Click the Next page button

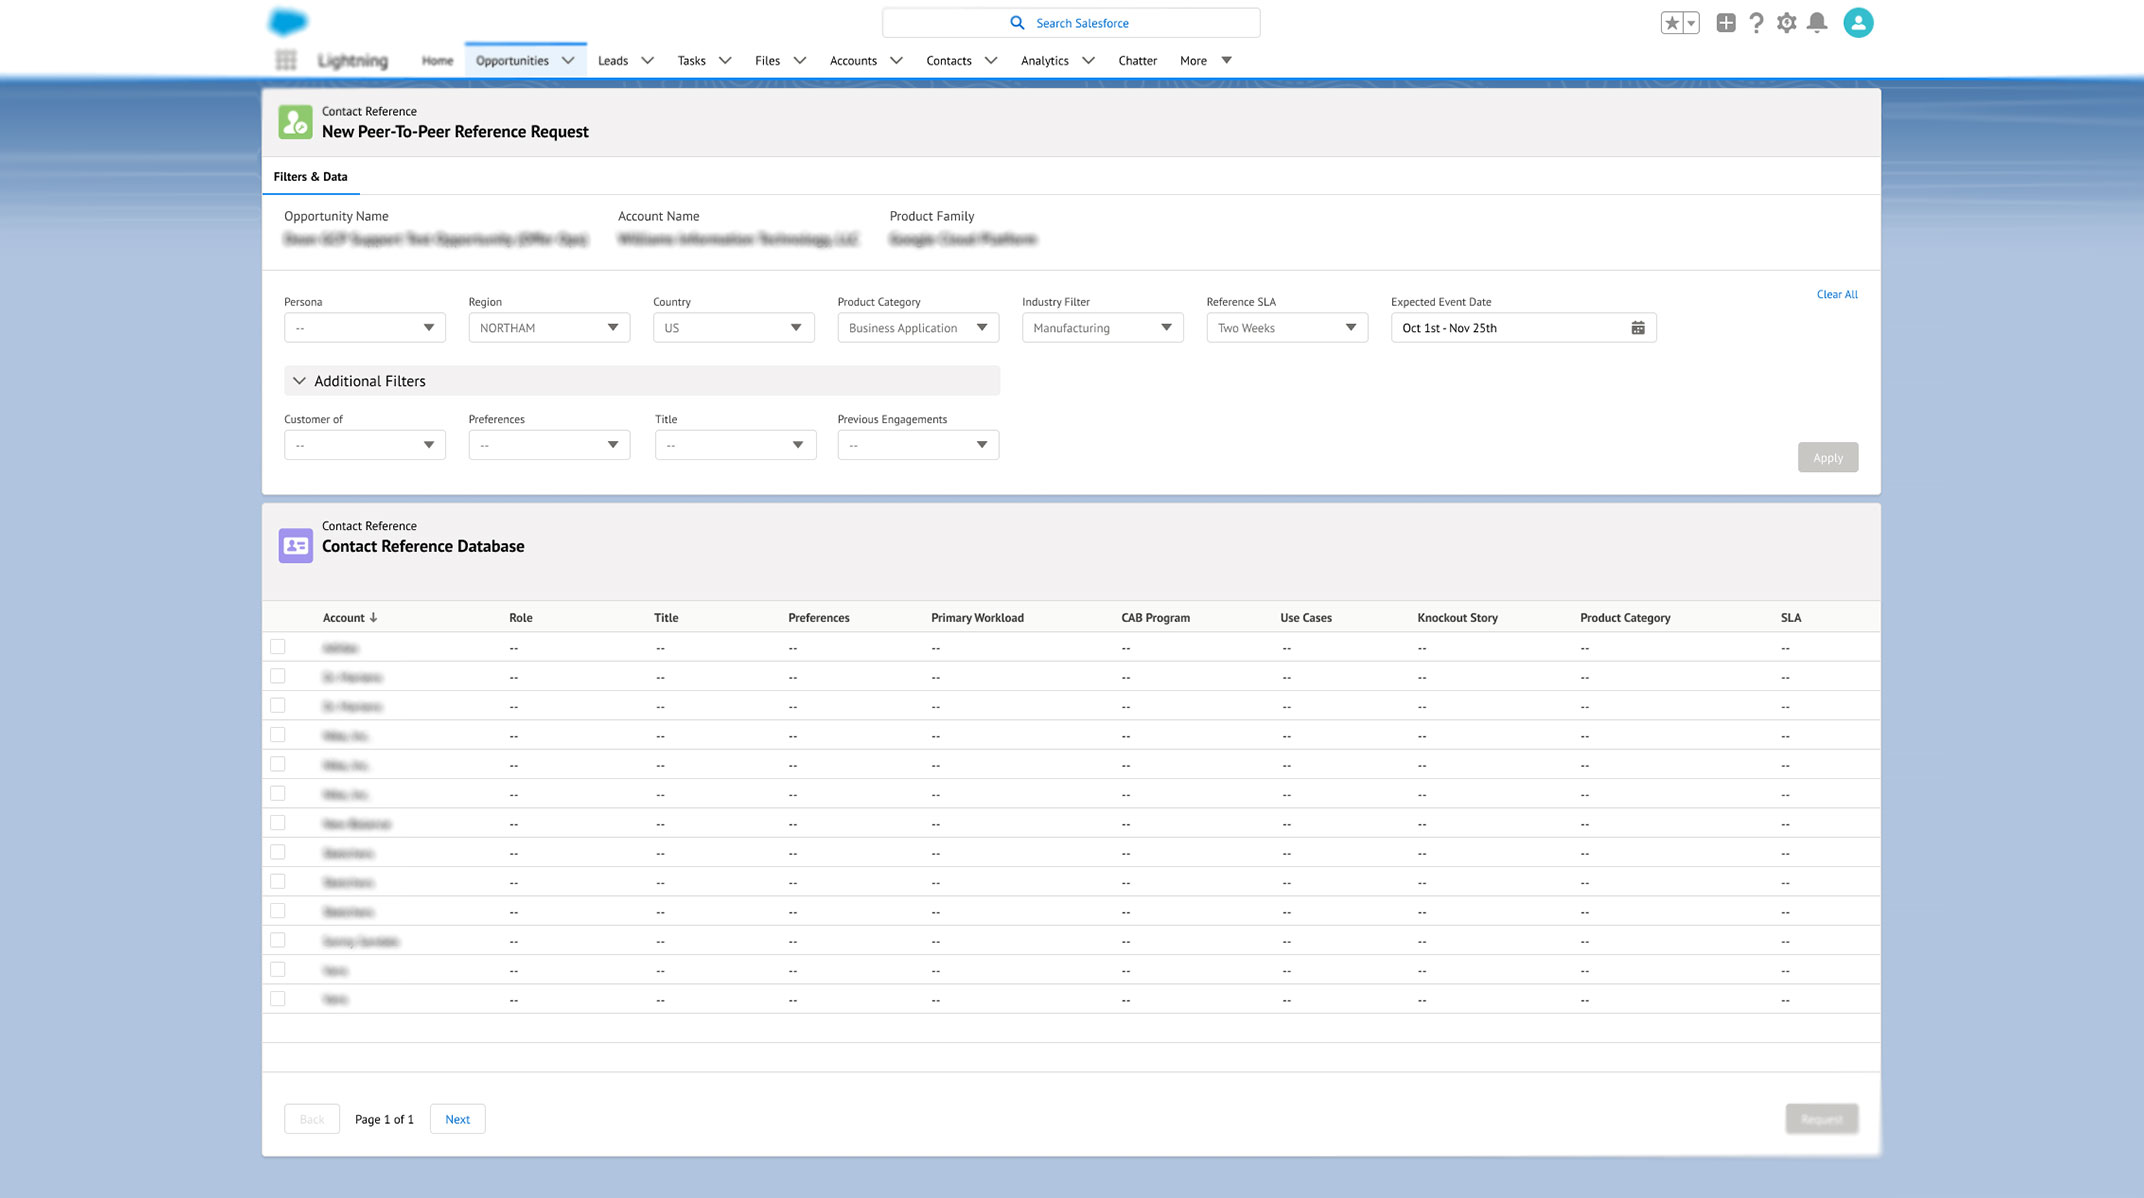click(x=457, y=1119)
